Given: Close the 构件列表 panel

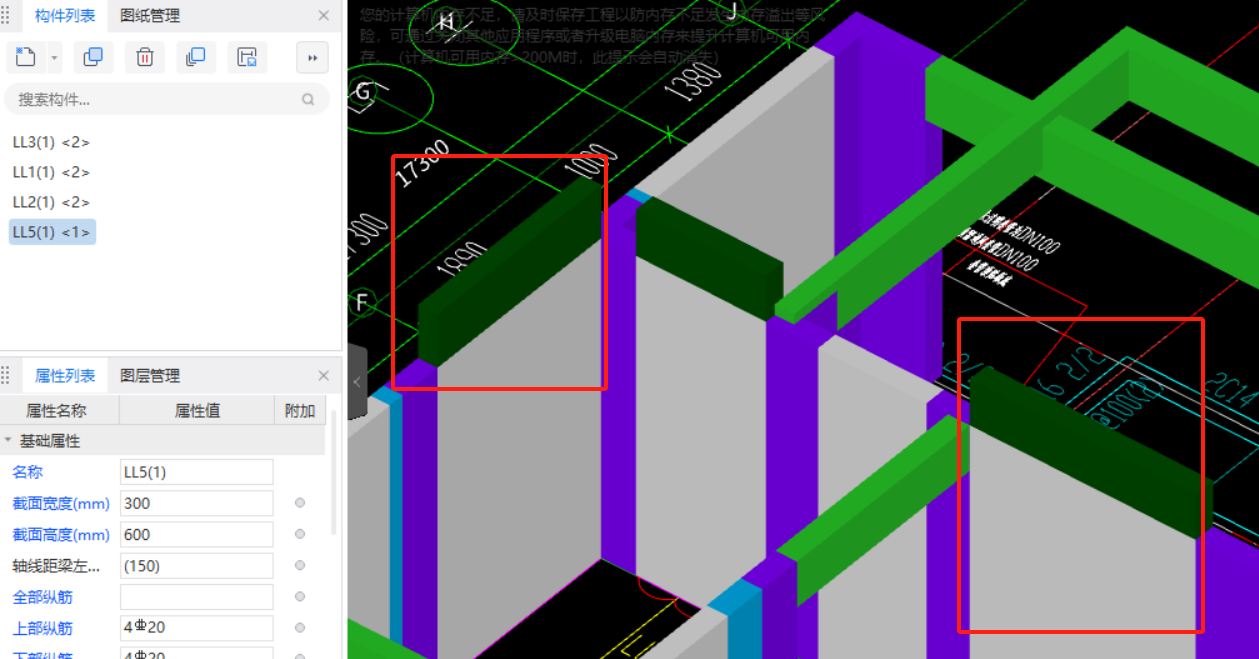Looking at the screenshot, I should coord(323,16).
